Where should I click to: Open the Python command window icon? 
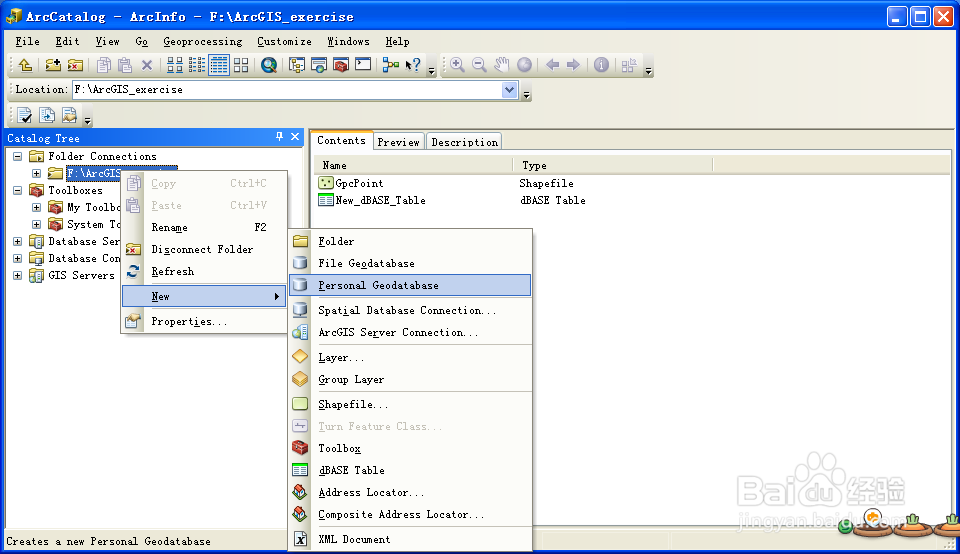point(363,64)
